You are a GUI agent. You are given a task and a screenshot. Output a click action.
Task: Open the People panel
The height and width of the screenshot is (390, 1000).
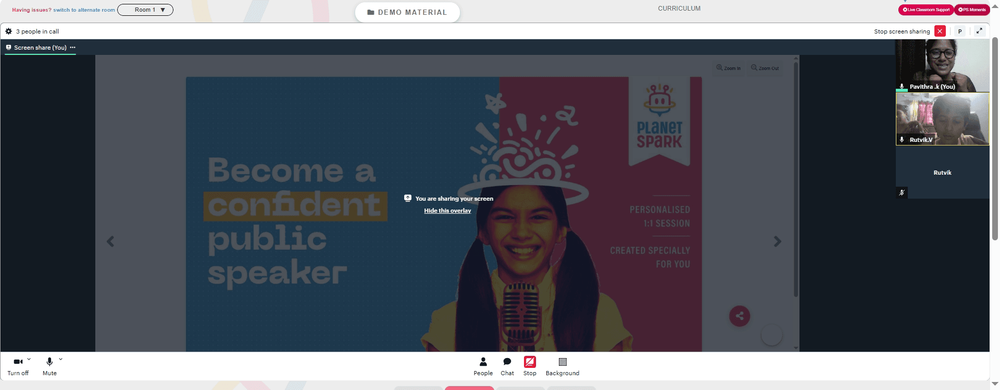(x=483, y=366)
